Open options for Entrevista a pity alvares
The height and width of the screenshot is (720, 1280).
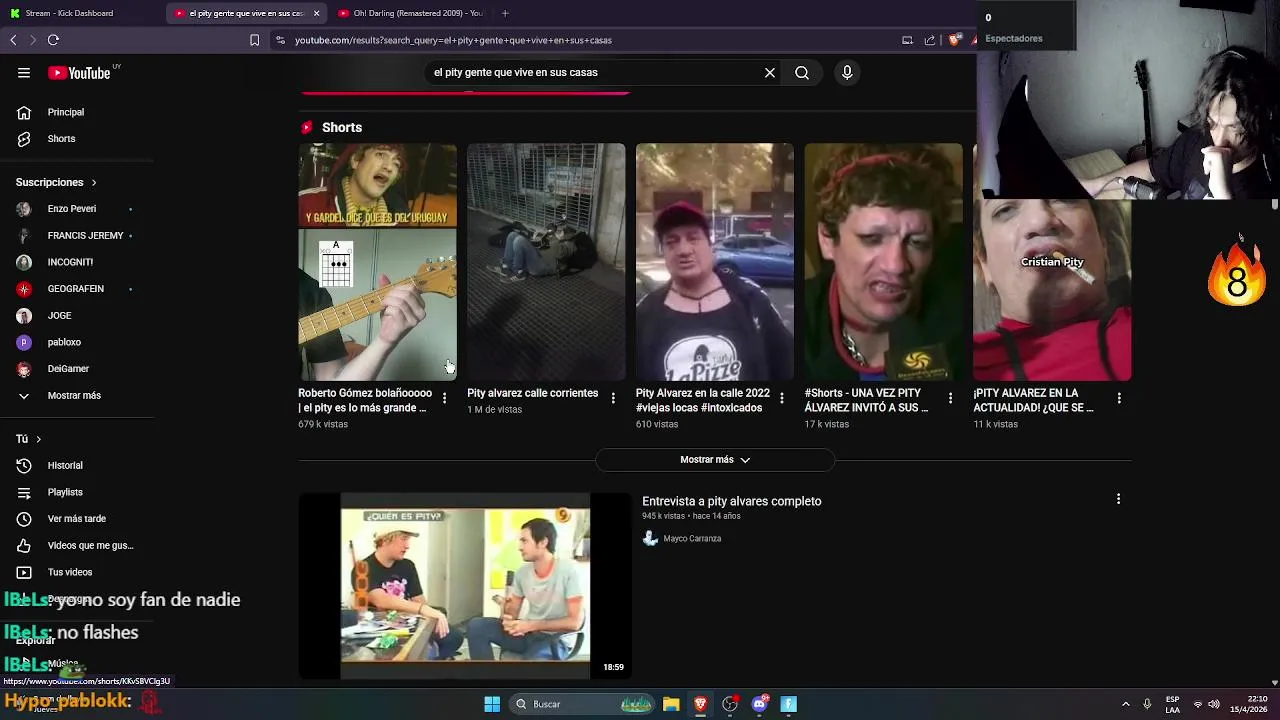1118,499
